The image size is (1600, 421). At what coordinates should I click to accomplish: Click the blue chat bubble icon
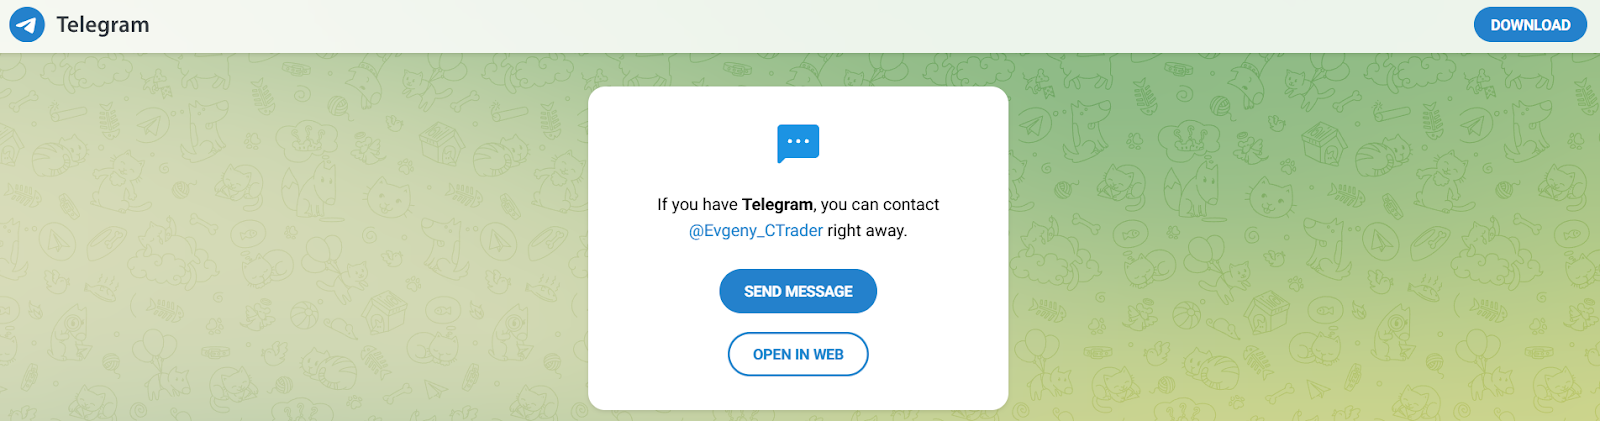(798, 144)
